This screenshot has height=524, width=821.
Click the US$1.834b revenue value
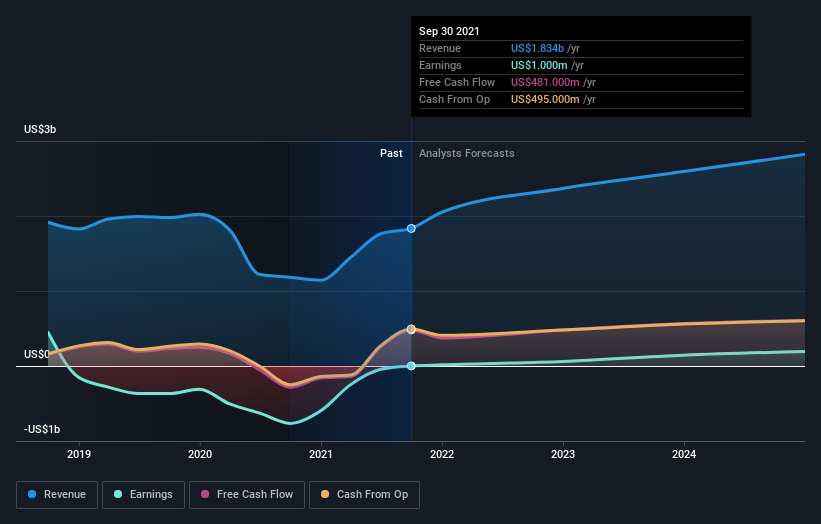click(537, 48)
